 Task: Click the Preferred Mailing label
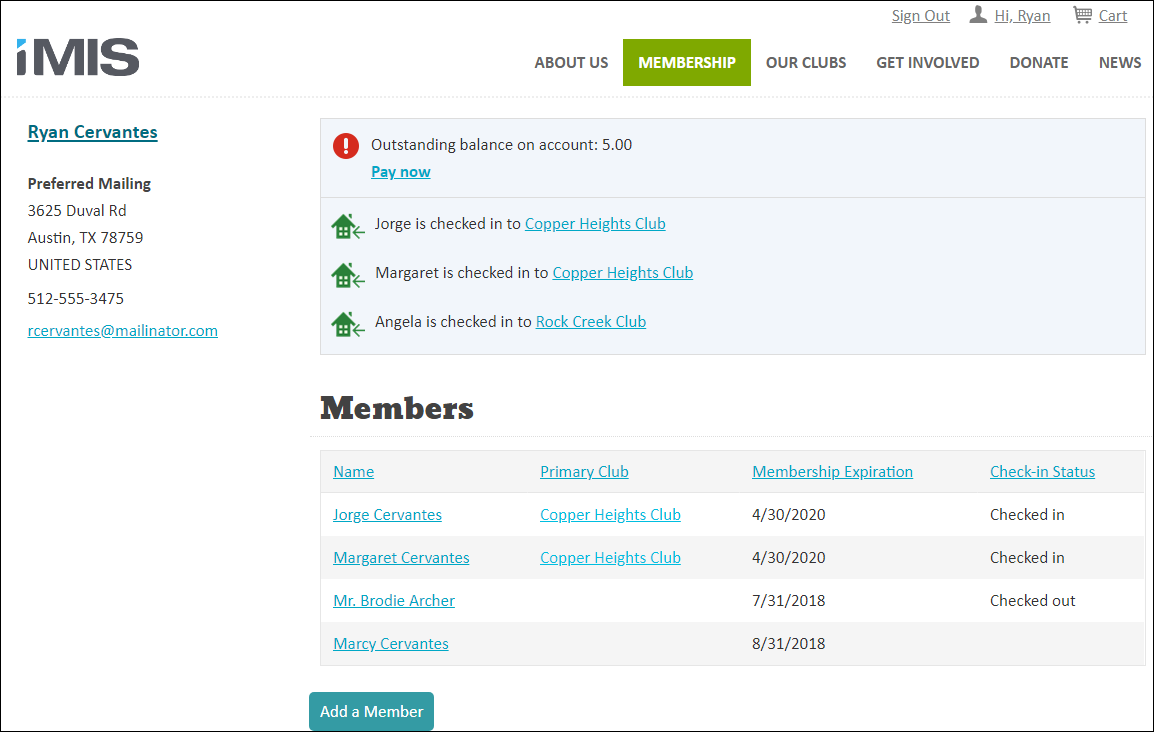tap(89, 183)
